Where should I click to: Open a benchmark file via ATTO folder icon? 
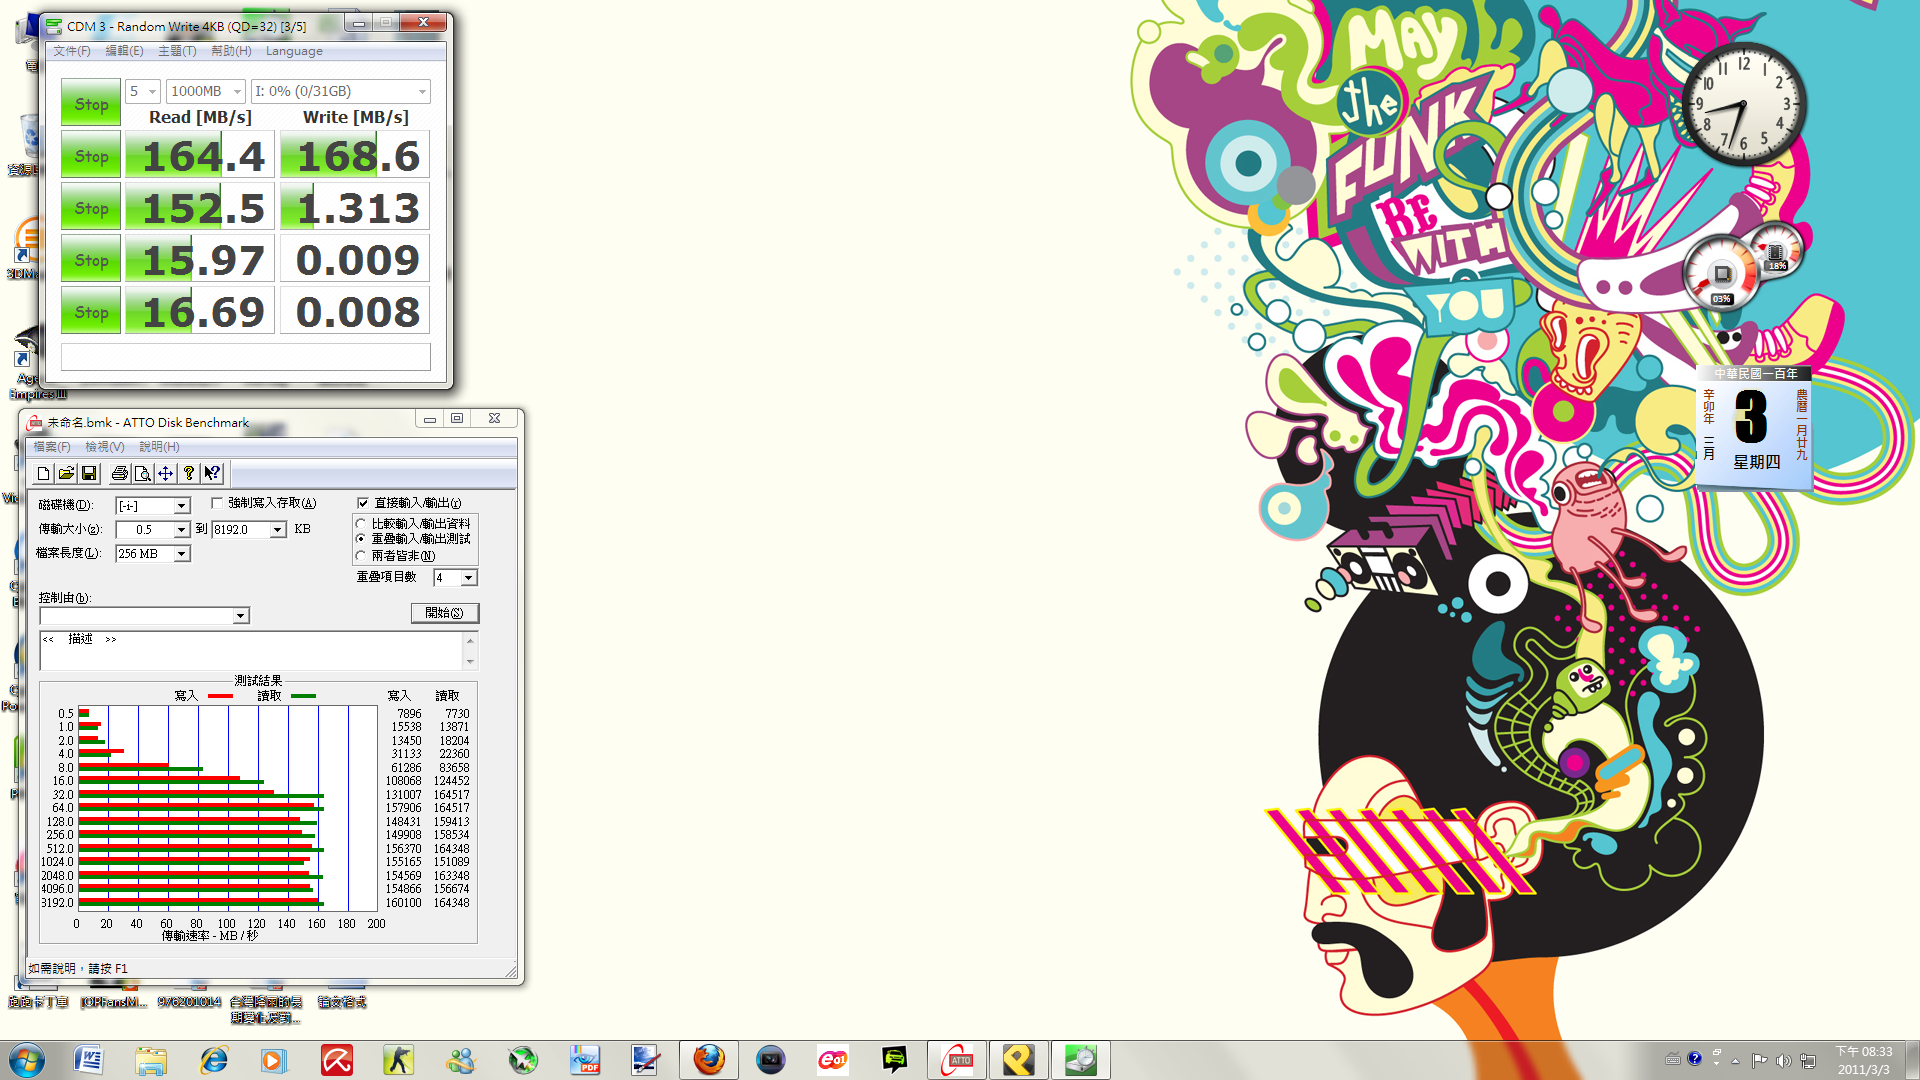(x=66, y=473)
